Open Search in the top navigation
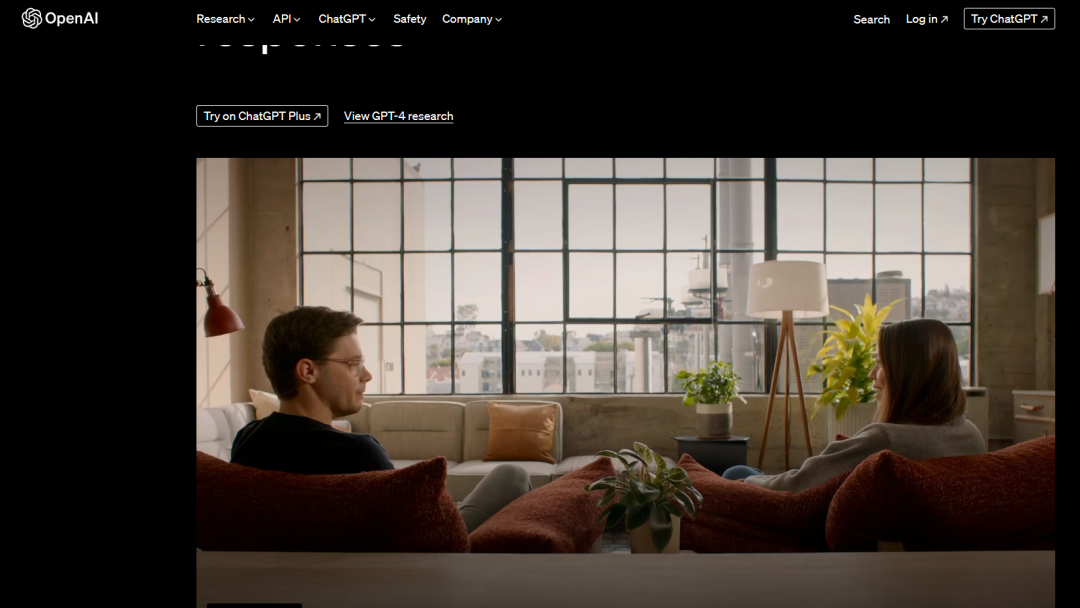 (871, 19)
